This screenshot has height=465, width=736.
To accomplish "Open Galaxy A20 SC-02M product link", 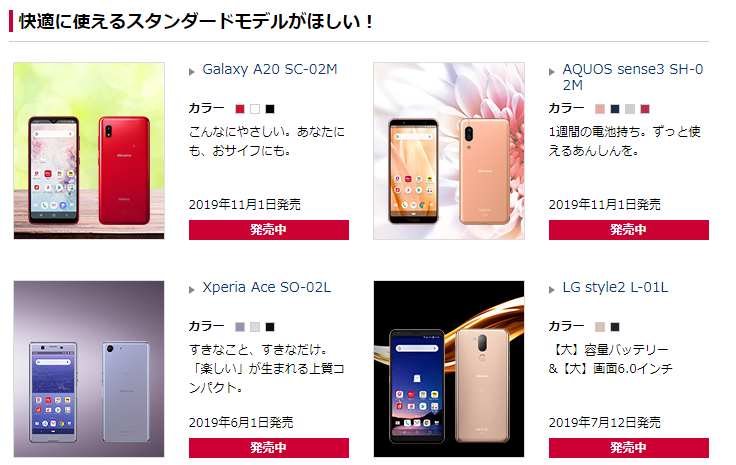I will pos(270,69).
